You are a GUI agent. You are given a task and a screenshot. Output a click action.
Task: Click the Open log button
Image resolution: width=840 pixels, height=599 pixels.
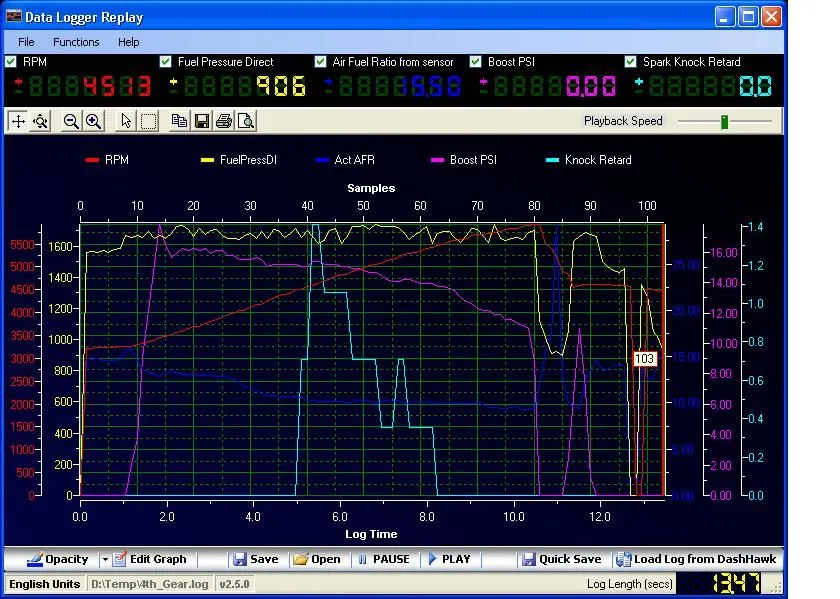(x=317, y=559)
